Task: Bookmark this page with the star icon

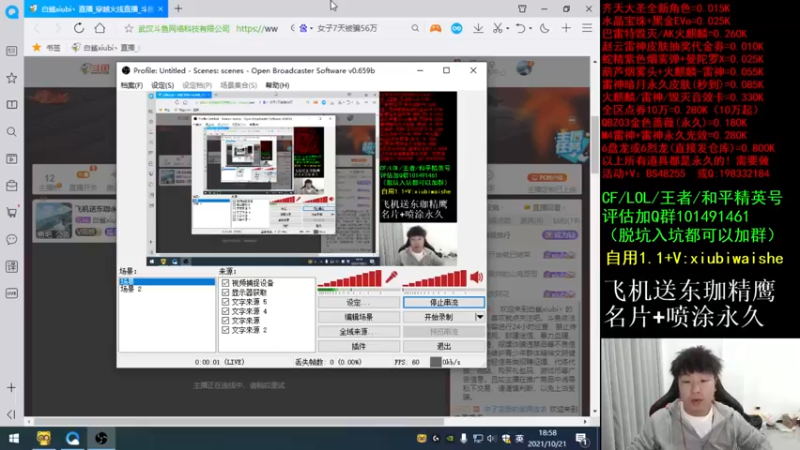Action: [129, 29]
